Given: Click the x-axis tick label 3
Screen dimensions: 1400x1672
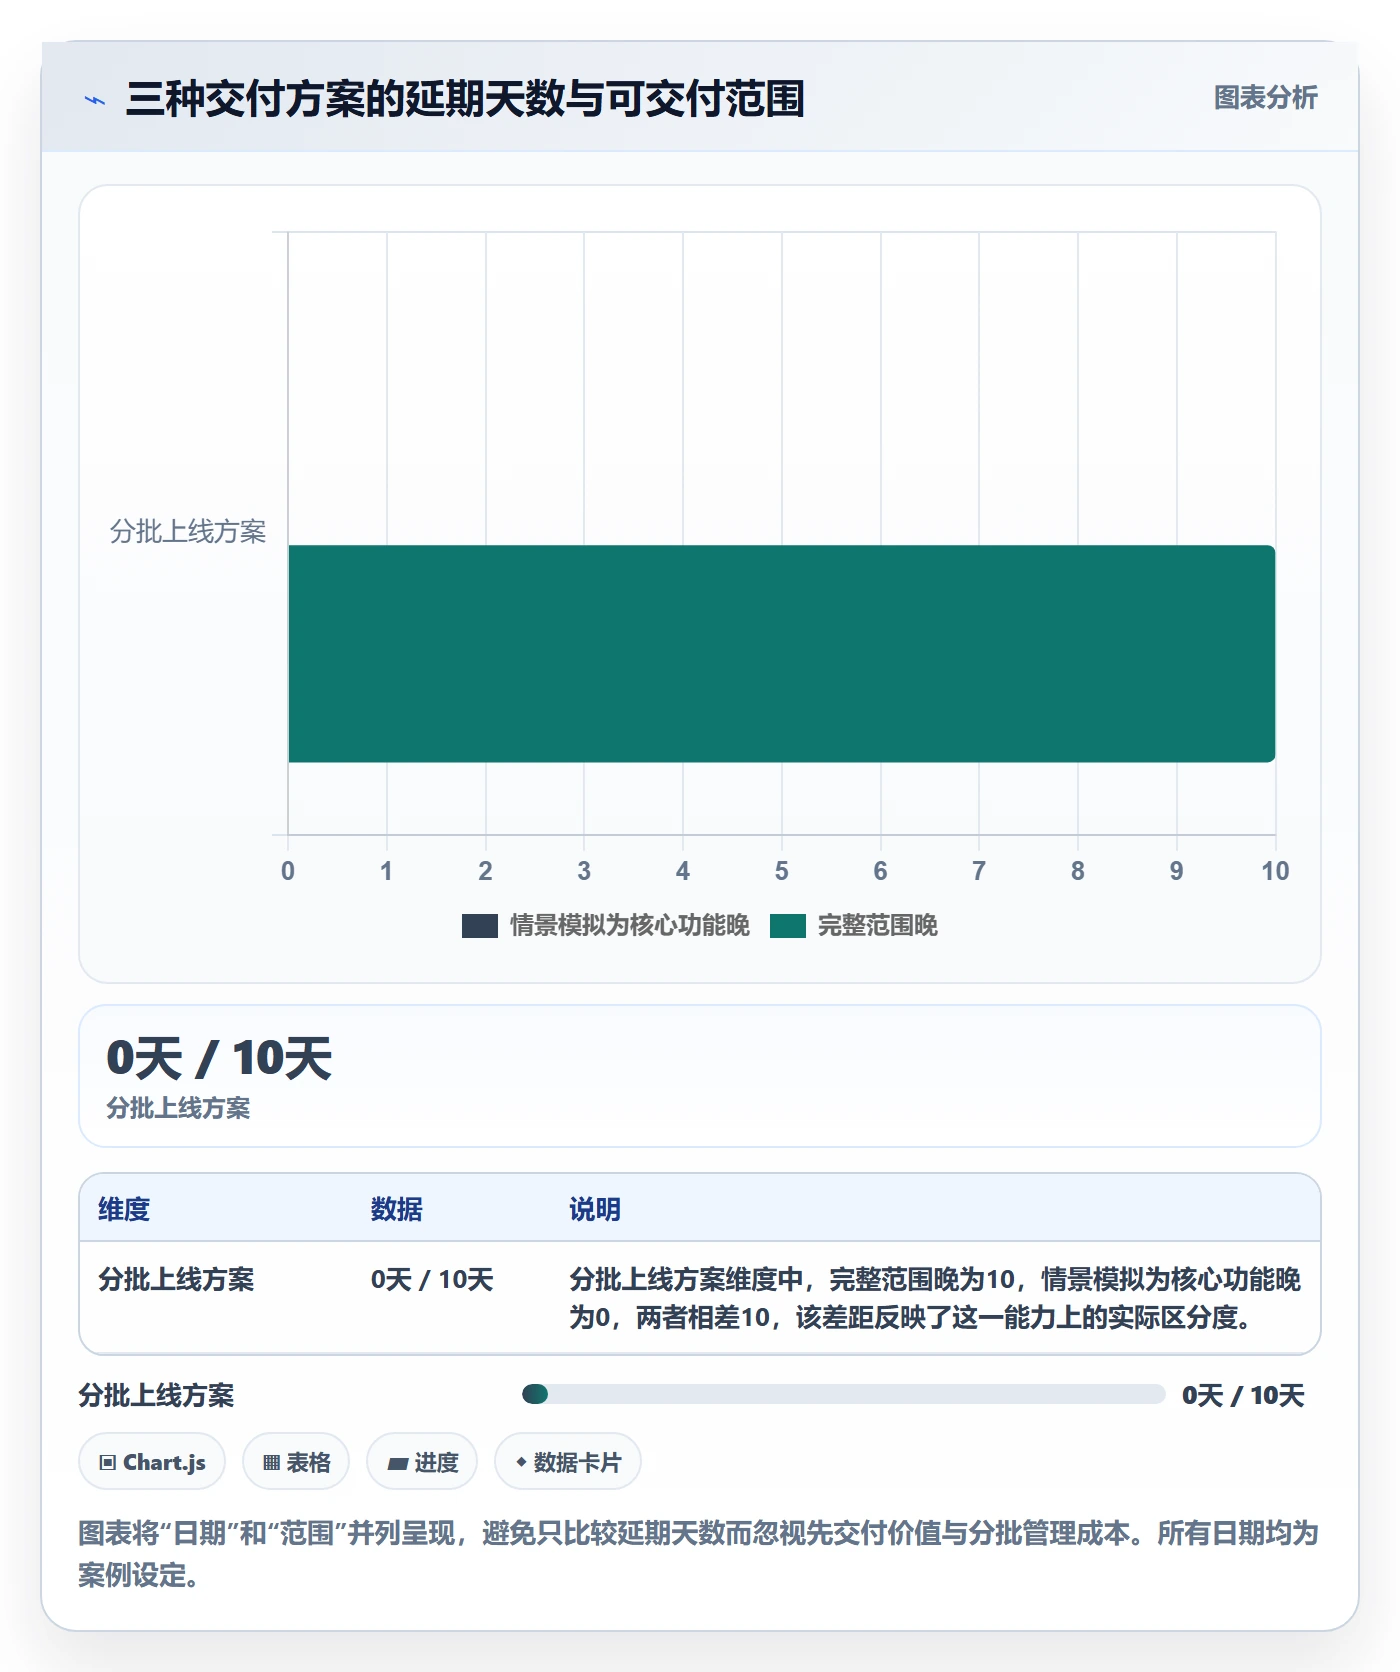Looking at the screenshot, I should [584, 871].
